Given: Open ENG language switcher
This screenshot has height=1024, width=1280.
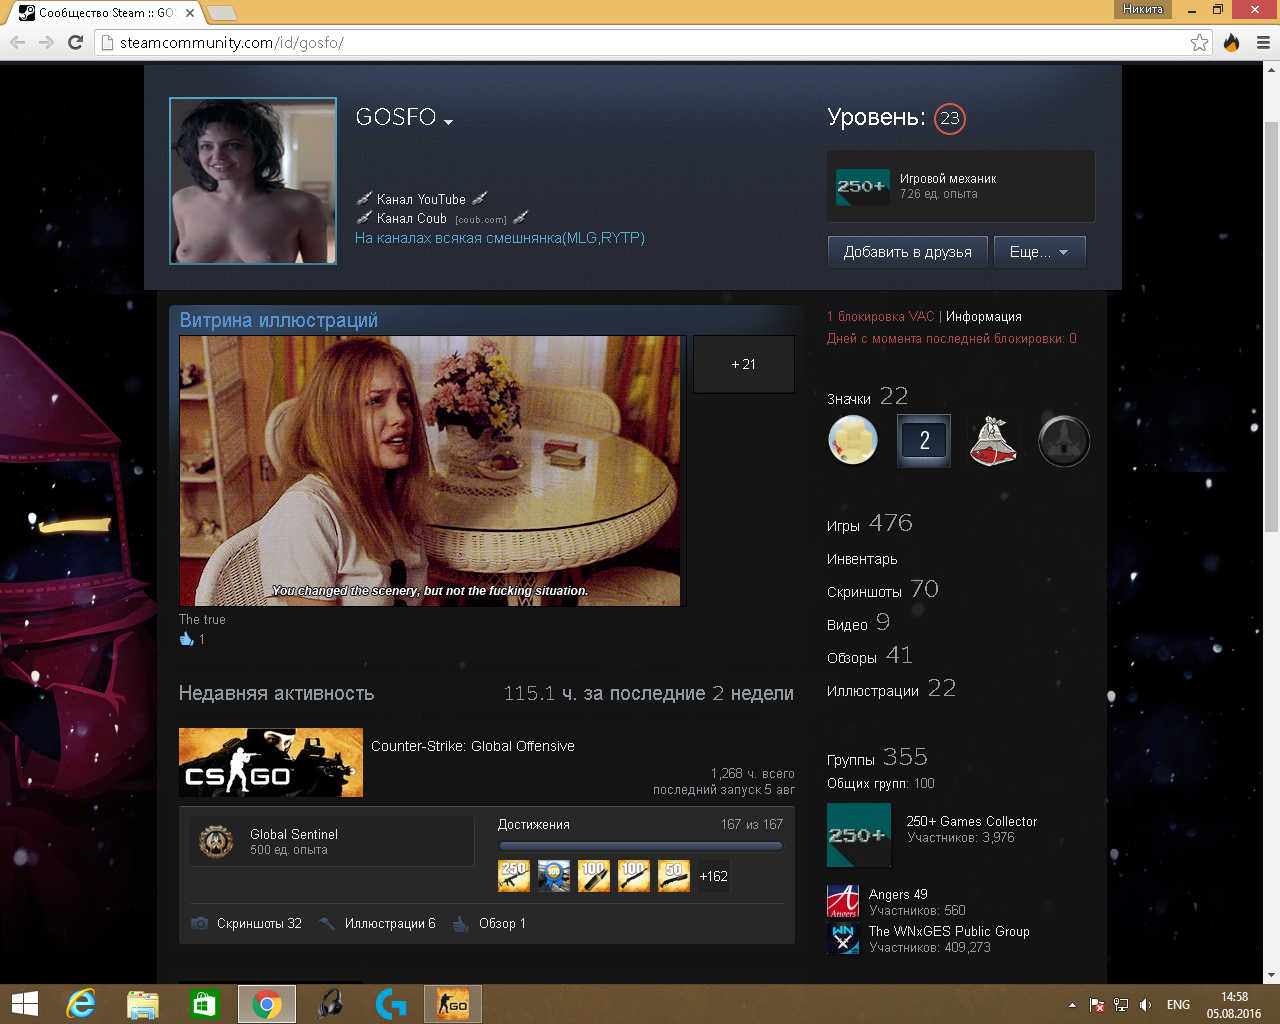Looking at the screenshot, I should click(x=1179, y=1005).
